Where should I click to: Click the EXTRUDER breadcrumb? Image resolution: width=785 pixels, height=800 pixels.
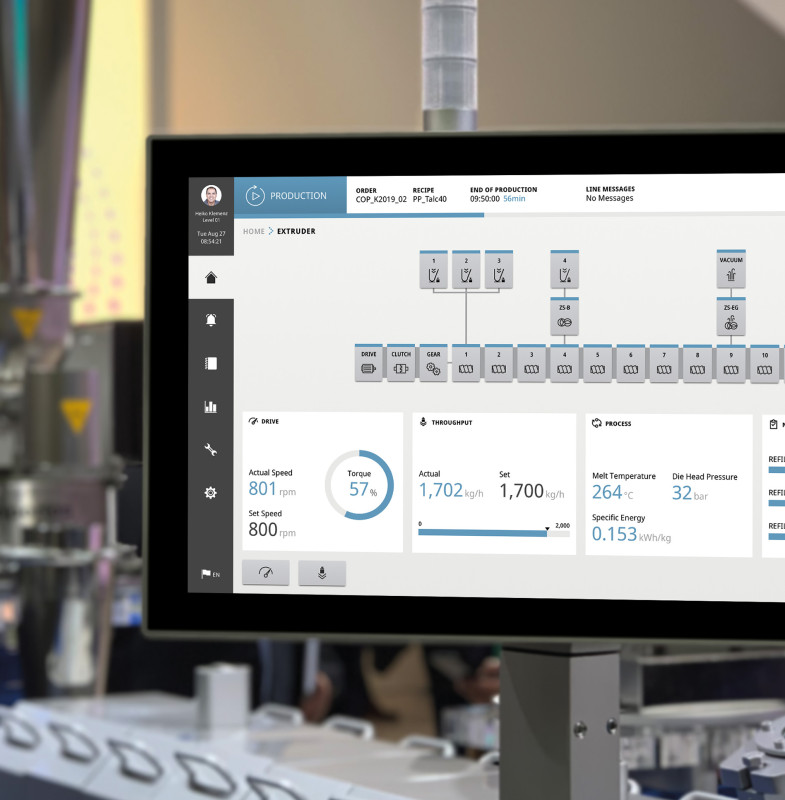pos(296,231)
